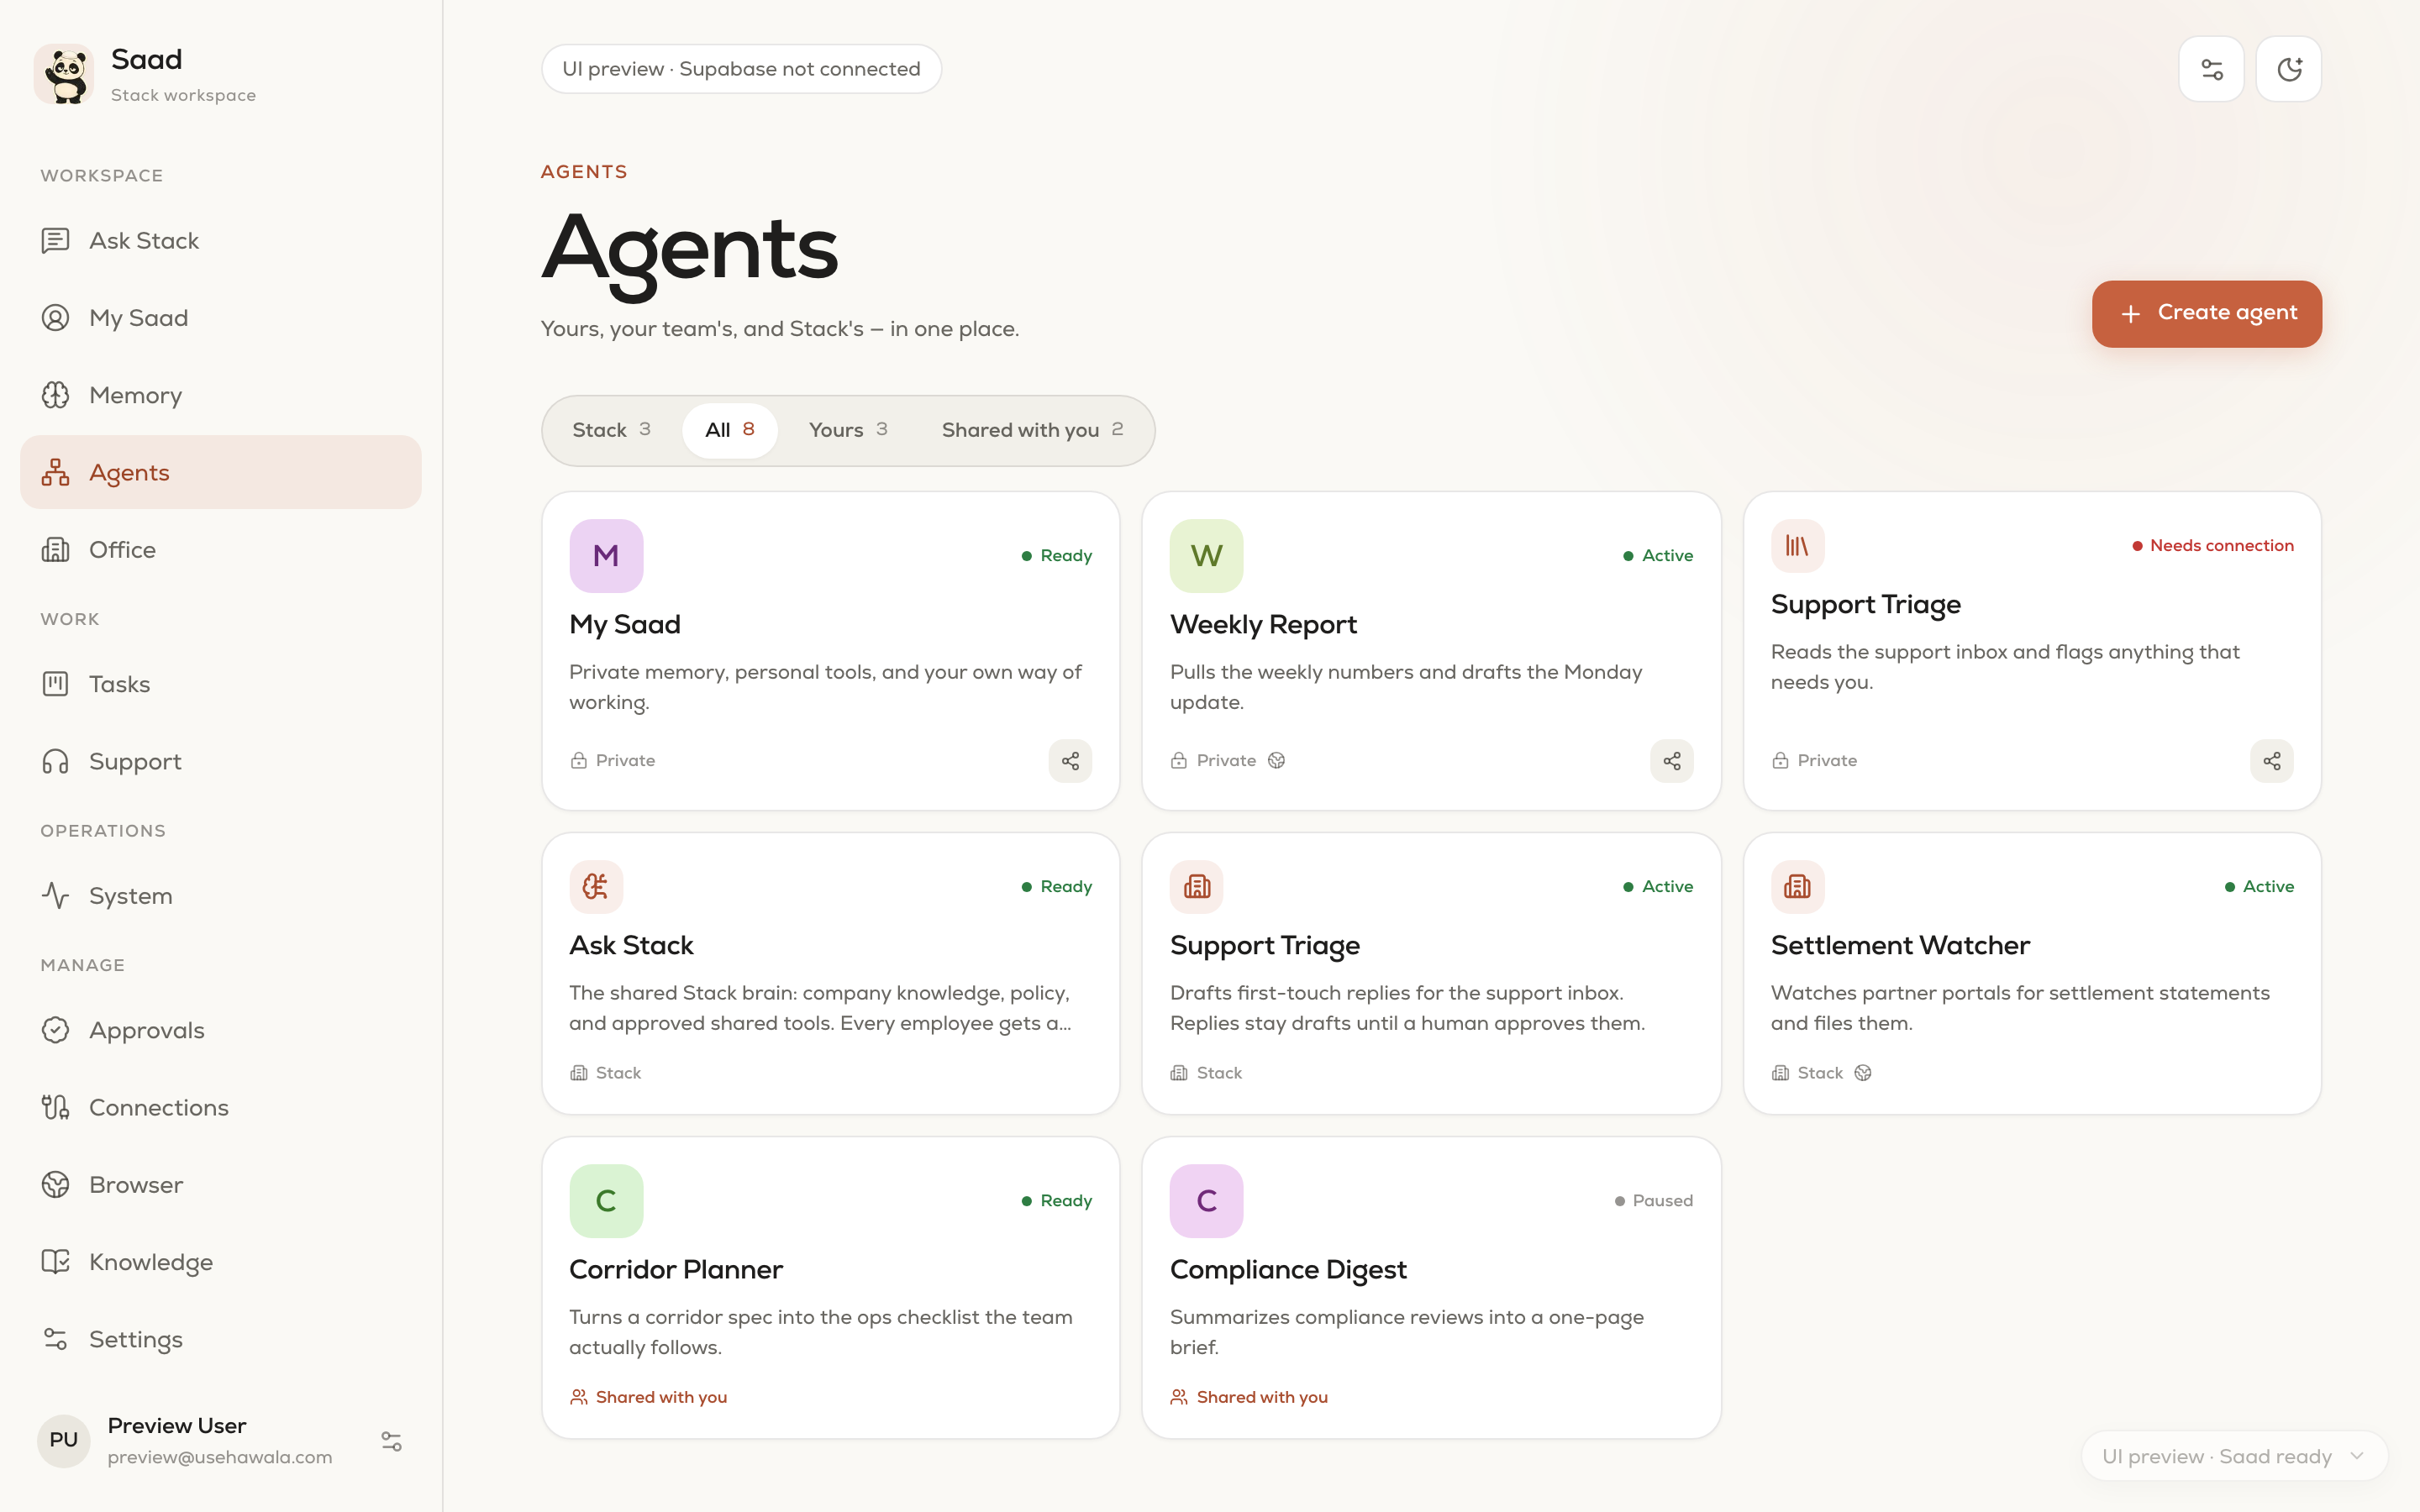Open Tasks in the sidebar
The height and width of the screenshot is (1512, 2420).
coord(220,684)
